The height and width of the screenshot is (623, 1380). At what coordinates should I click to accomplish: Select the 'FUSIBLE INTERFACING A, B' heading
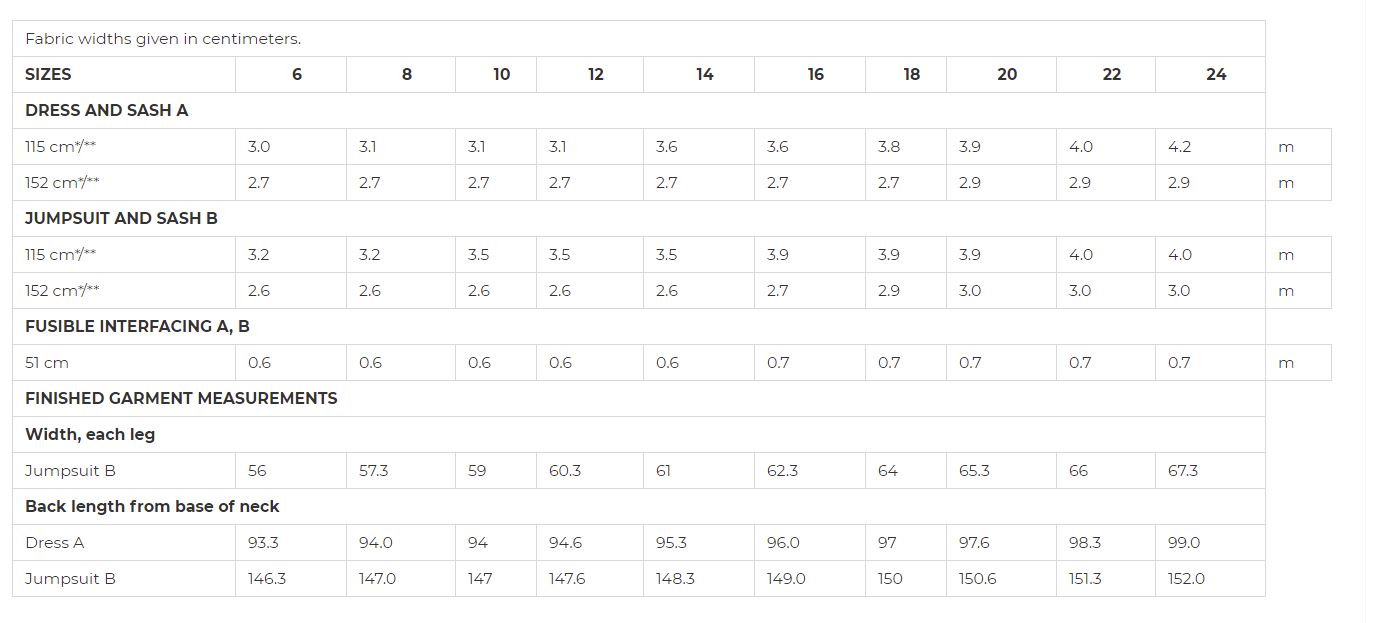137,327
